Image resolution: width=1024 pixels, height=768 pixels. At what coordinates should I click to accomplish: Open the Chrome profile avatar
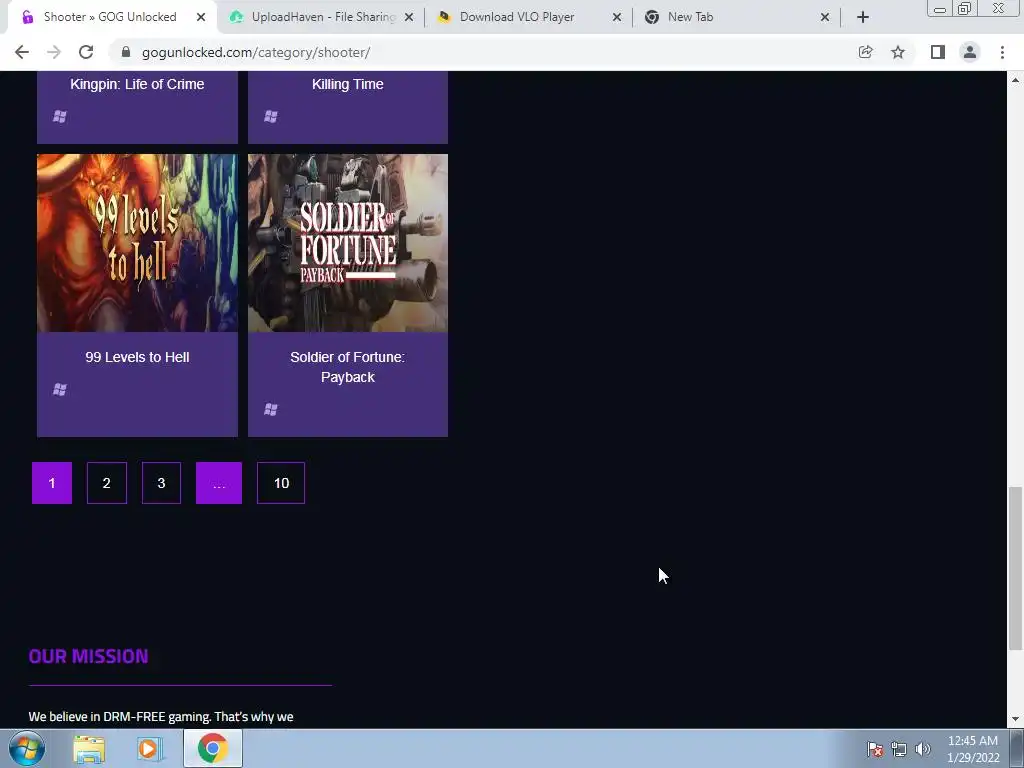[970, 52]
